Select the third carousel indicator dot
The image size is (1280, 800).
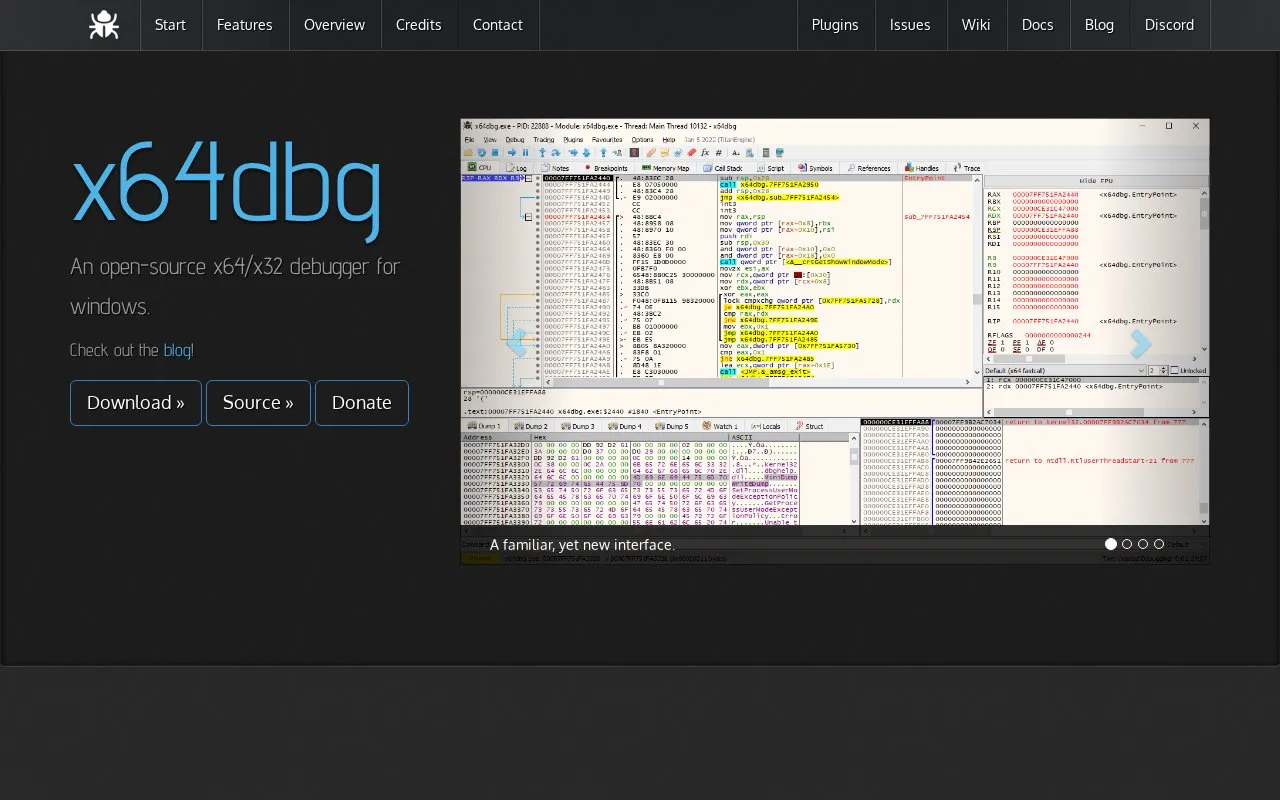[x=1143, y=544]
